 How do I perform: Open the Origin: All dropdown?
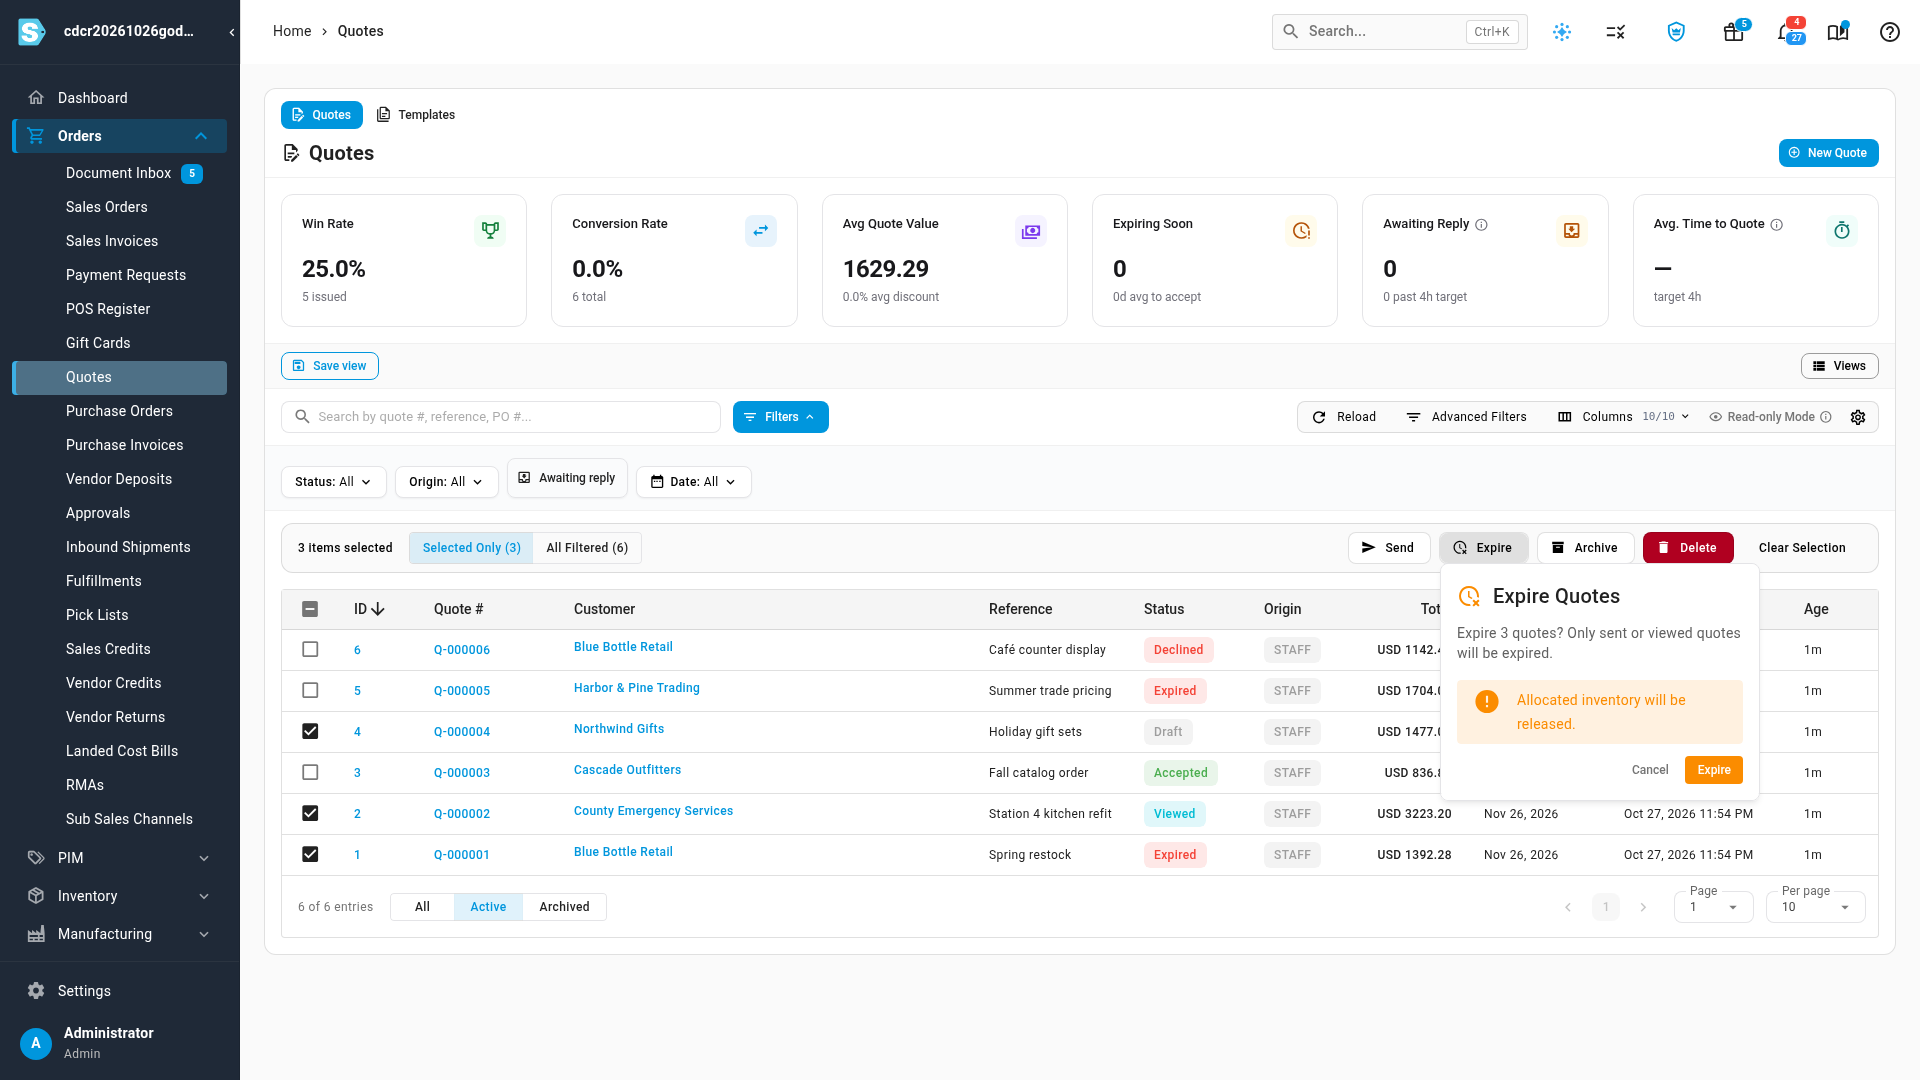(446, 482)
